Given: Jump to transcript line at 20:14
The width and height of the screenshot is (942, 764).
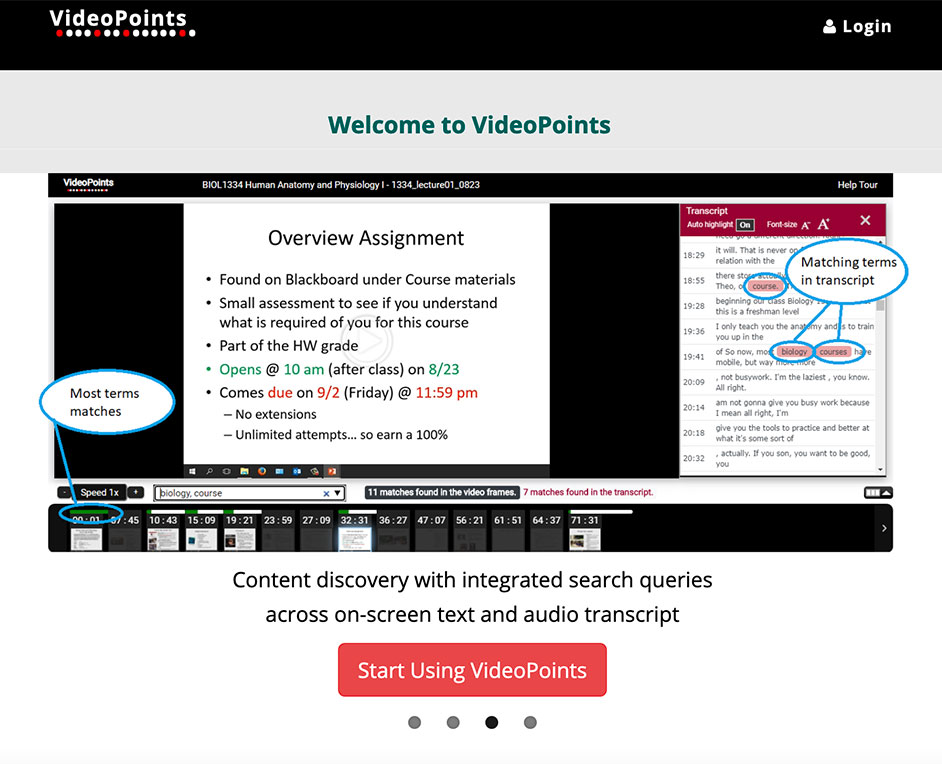Looking at the screenshot, I should (778, 407).
